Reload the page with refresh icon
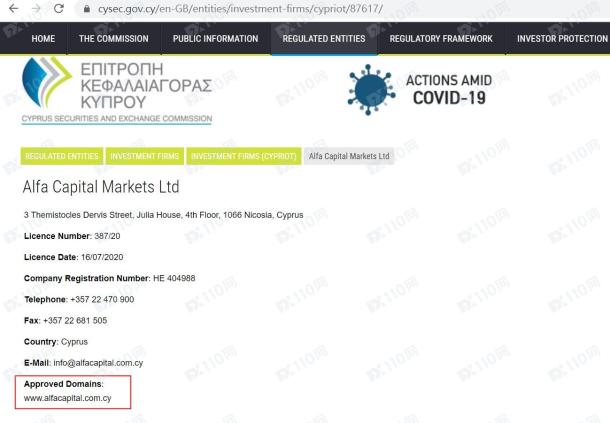The image size is (610, 423). (x=59, y=8)
